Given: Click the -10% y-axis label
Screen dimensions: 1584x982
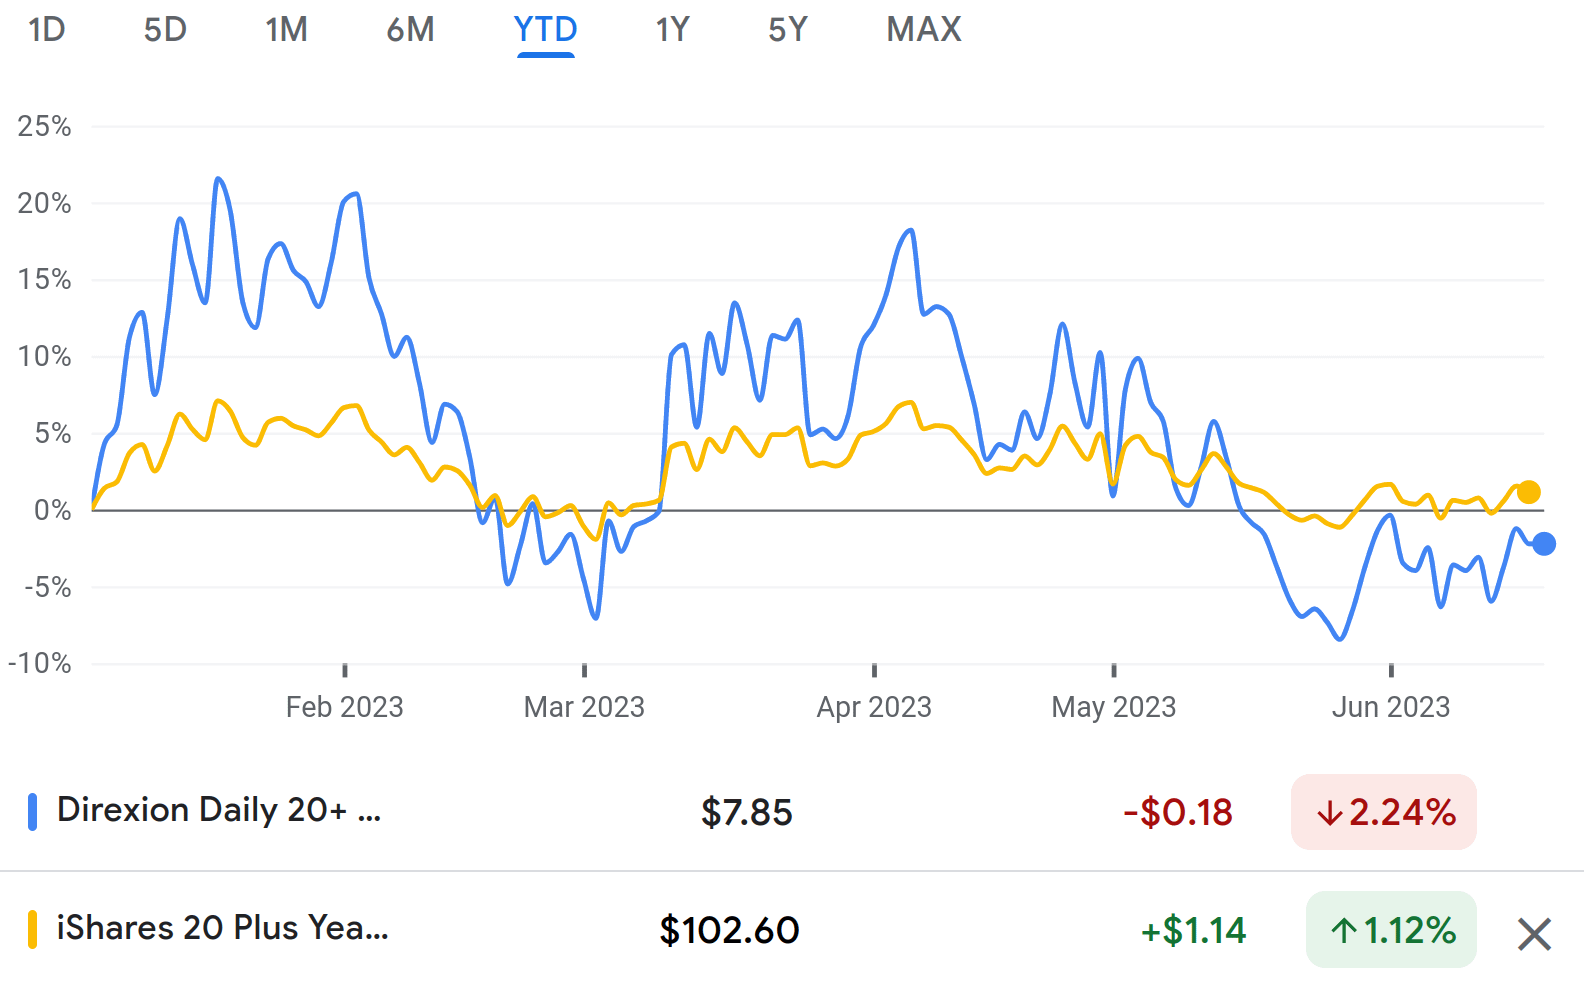Looking at the screenshot, I should point(39,663).
